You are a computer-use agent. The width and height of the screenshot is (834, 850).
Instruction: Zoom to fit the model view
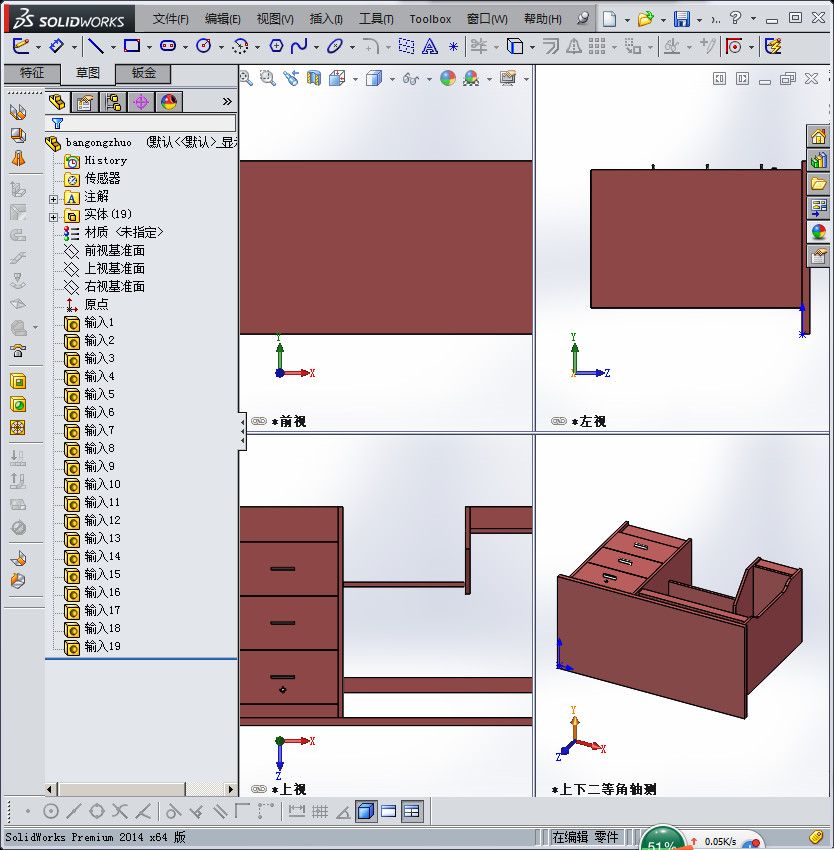245,78
